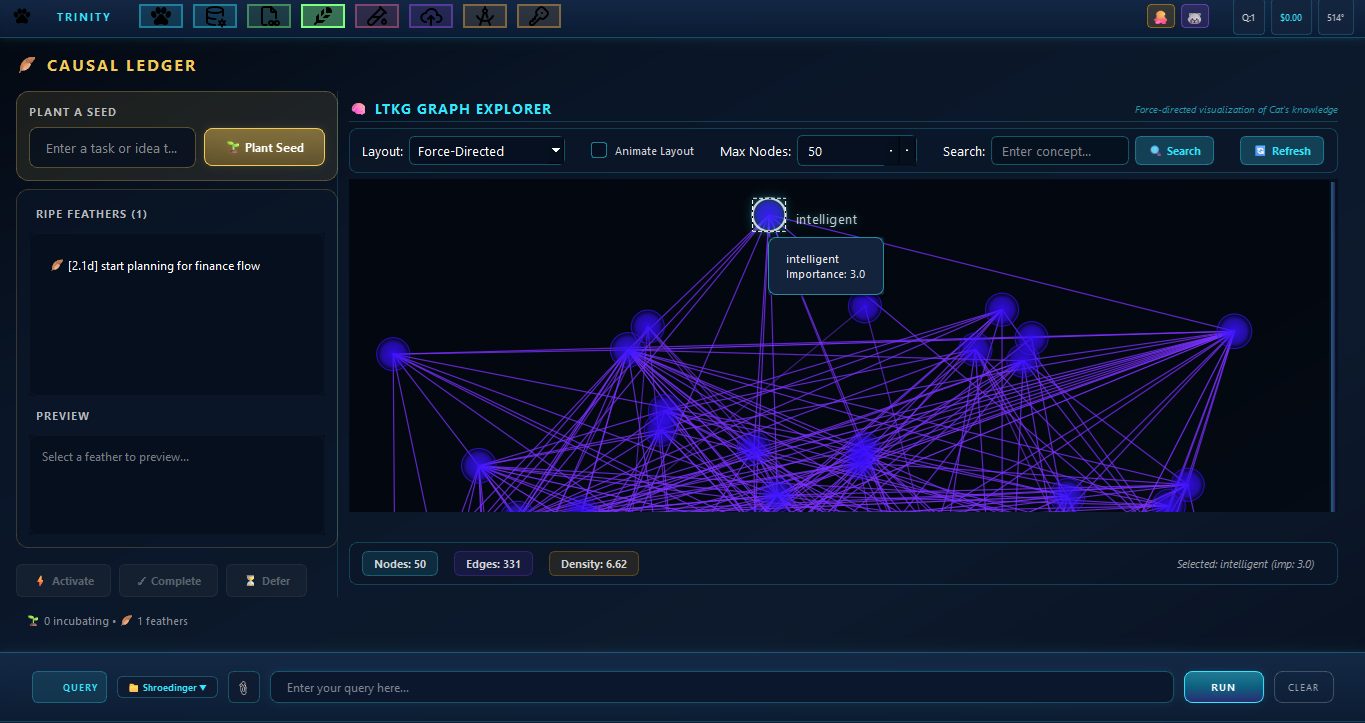The height and width of the screenshot is (723, 1365).
Task: Click the raccoon avatar icon
Action: point(1194,17)
